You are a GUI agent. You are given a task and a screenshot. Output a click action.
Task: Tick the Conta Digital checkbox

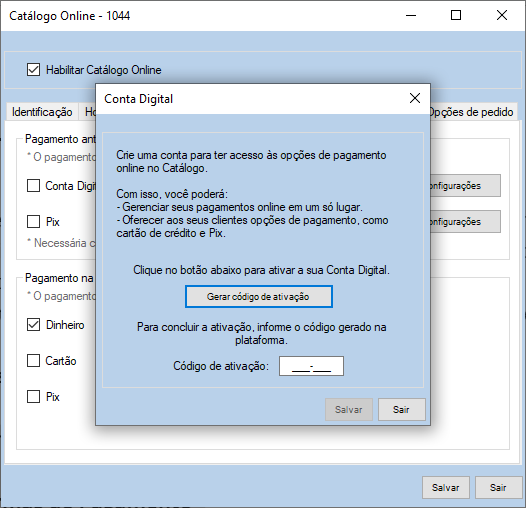(33, 186)
